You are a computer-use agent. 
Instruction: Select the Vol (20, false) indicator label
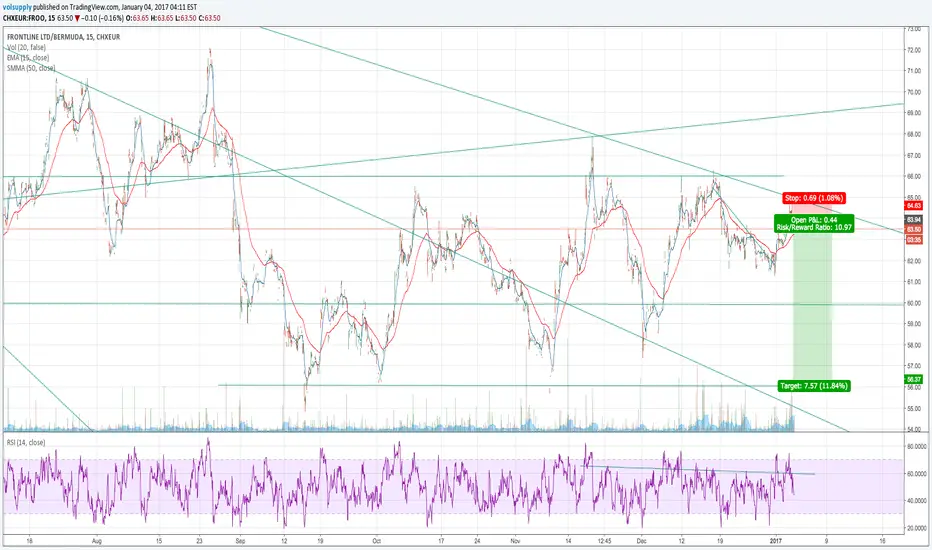27,48
